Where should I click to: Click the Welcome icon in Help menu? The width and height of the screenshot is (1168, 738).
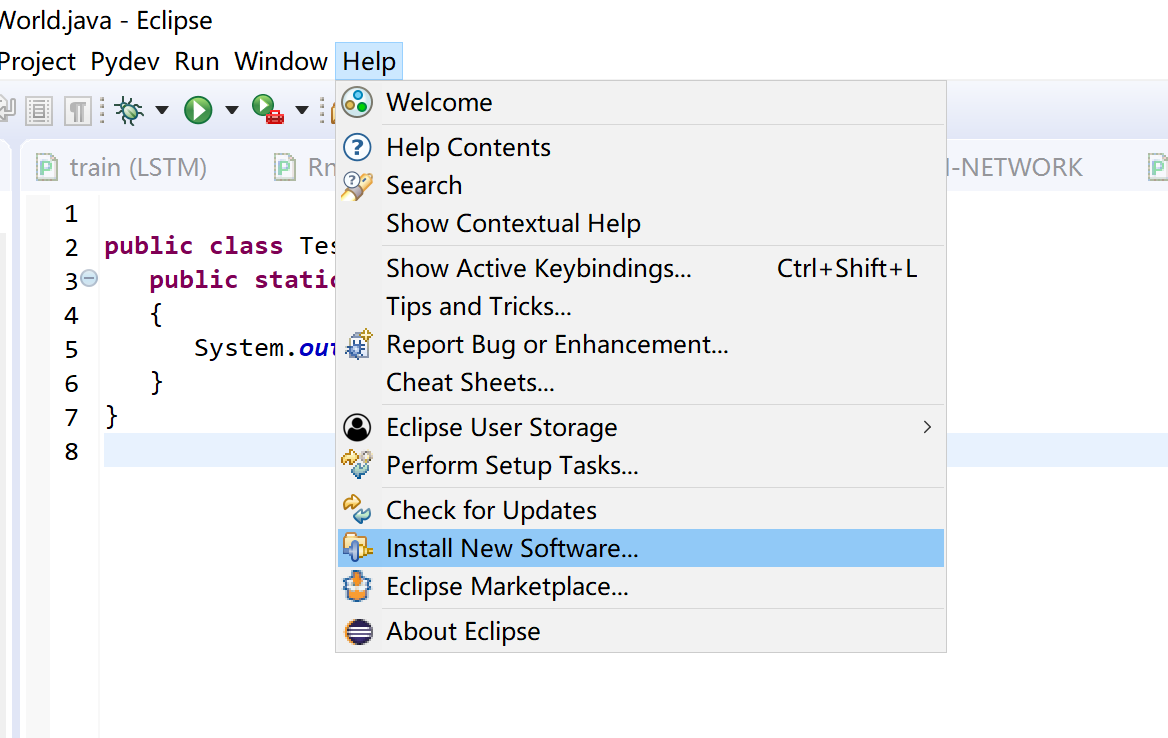[x=357, y=102]
